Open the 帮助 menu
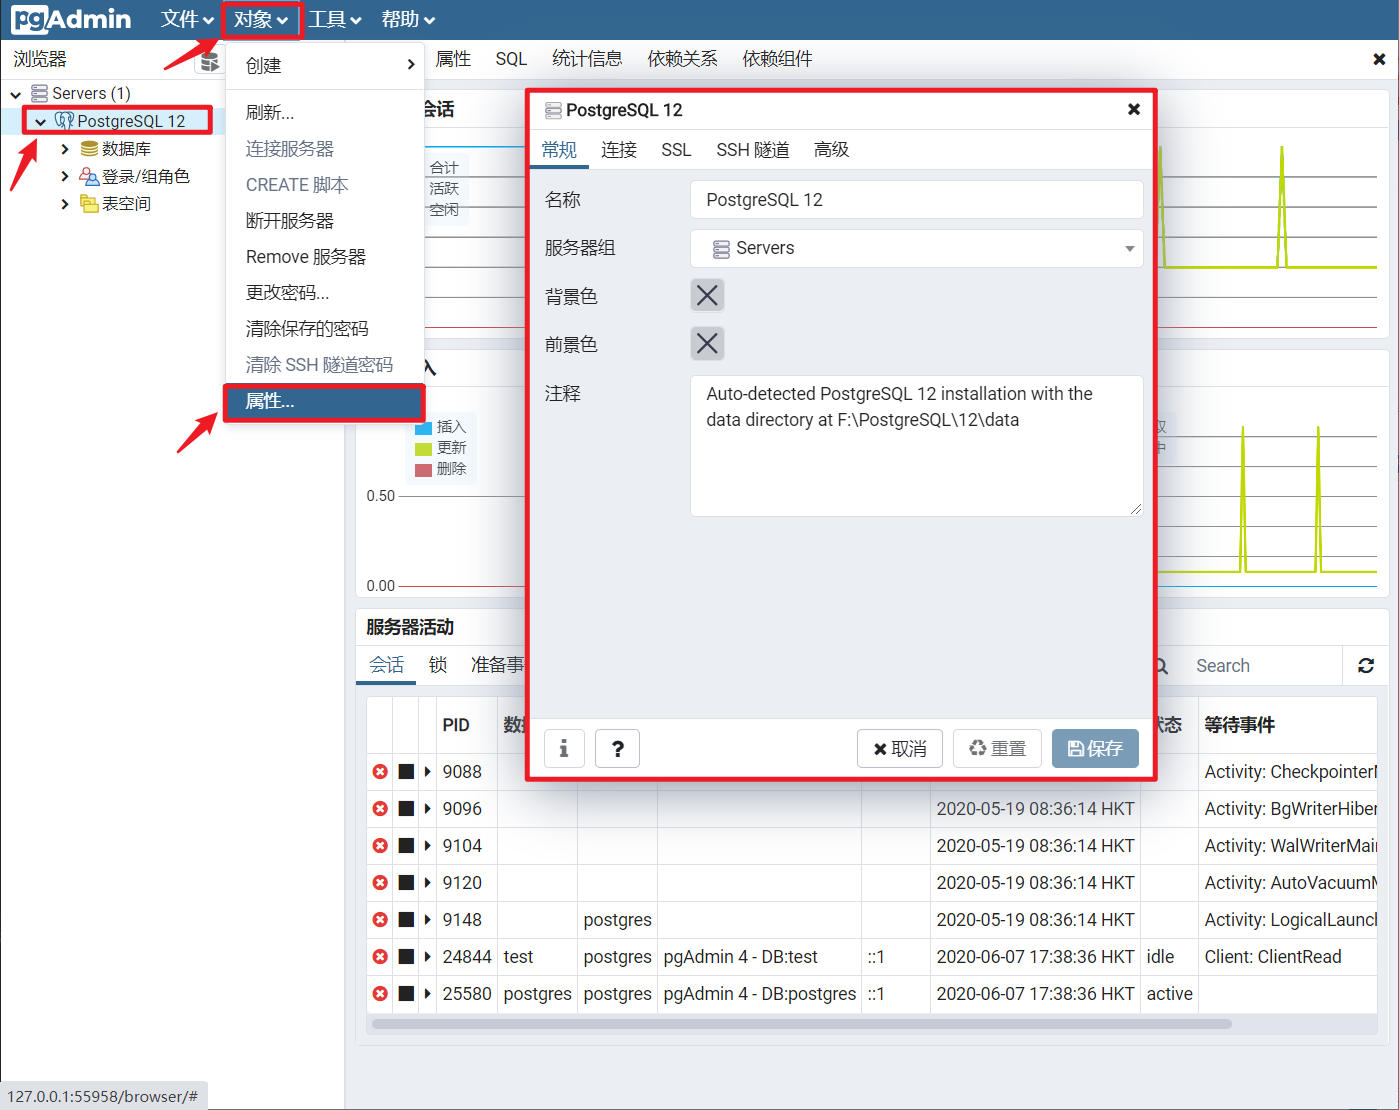 point(407,19)
